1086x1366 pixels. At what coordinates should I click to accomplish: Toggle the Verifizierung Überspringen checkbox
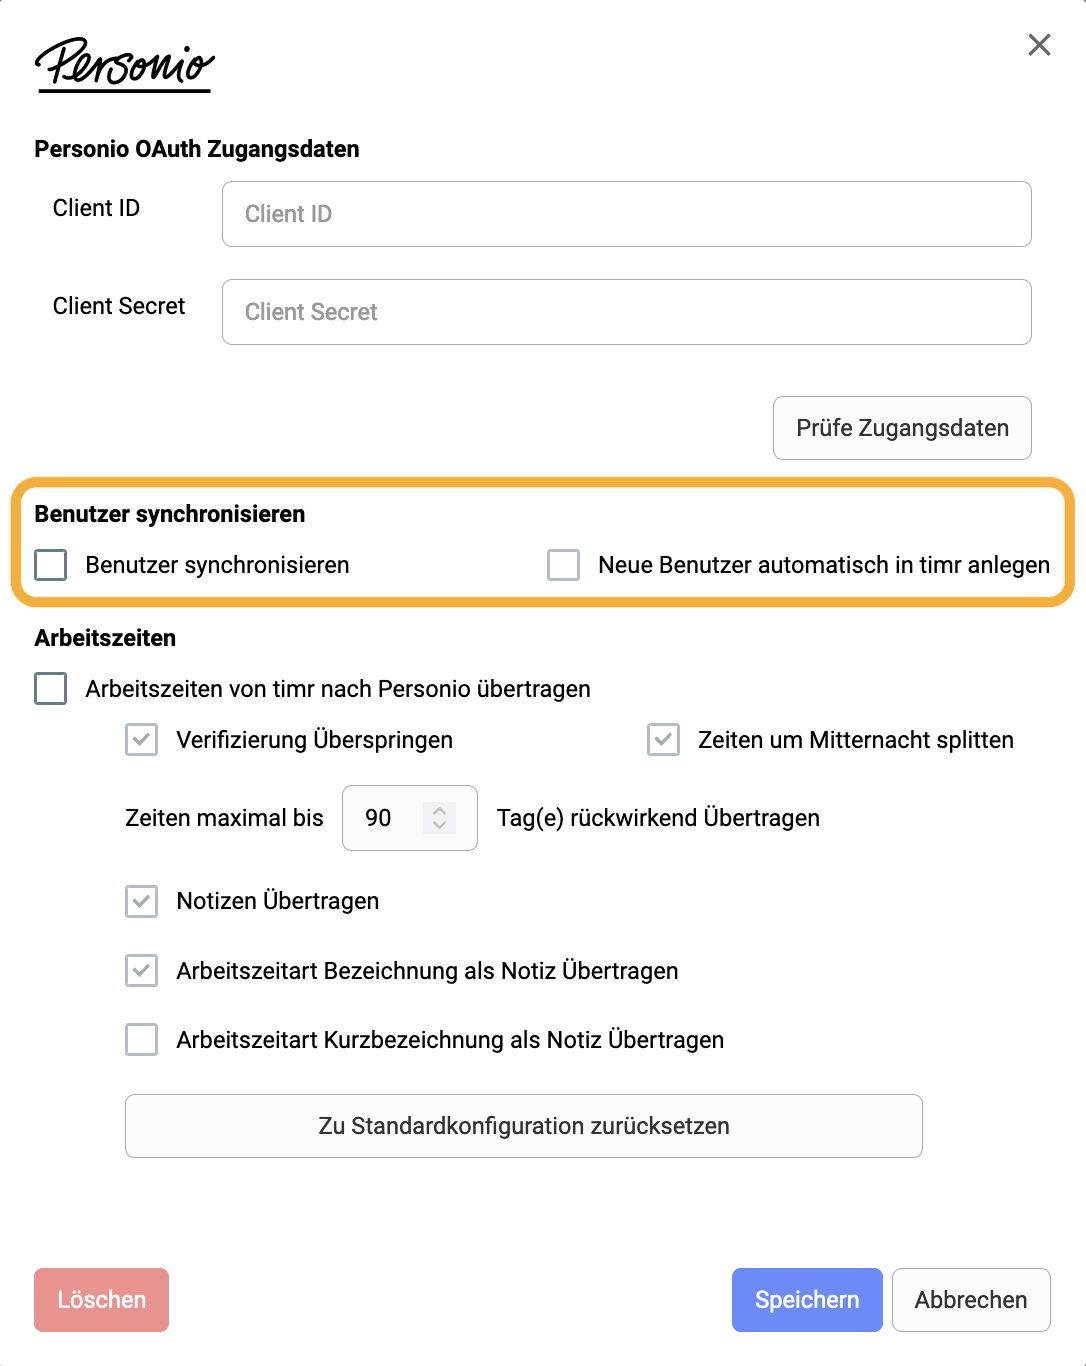[x=142, y=740]
